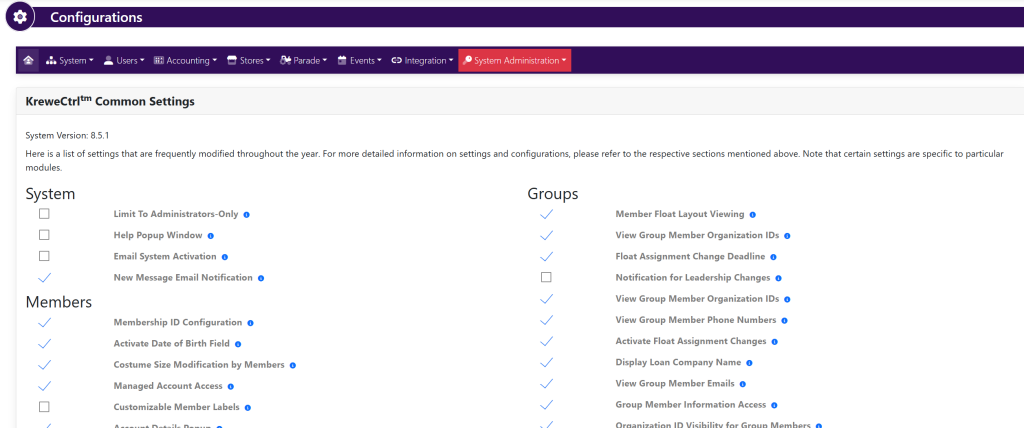Click info icon beside Member Float Layout Viewing
This screenshot has height=428, width=1024.
(752, 214)
